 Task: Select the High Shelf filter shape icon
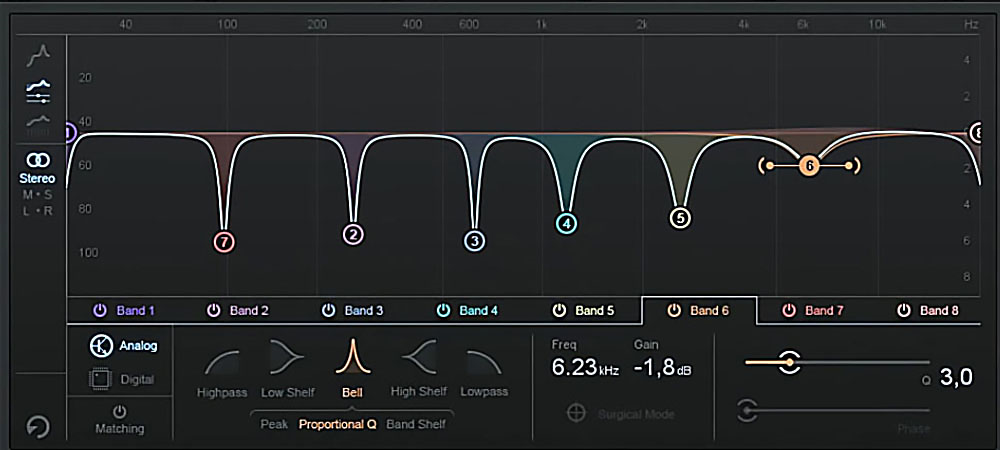tap(418, 358)
